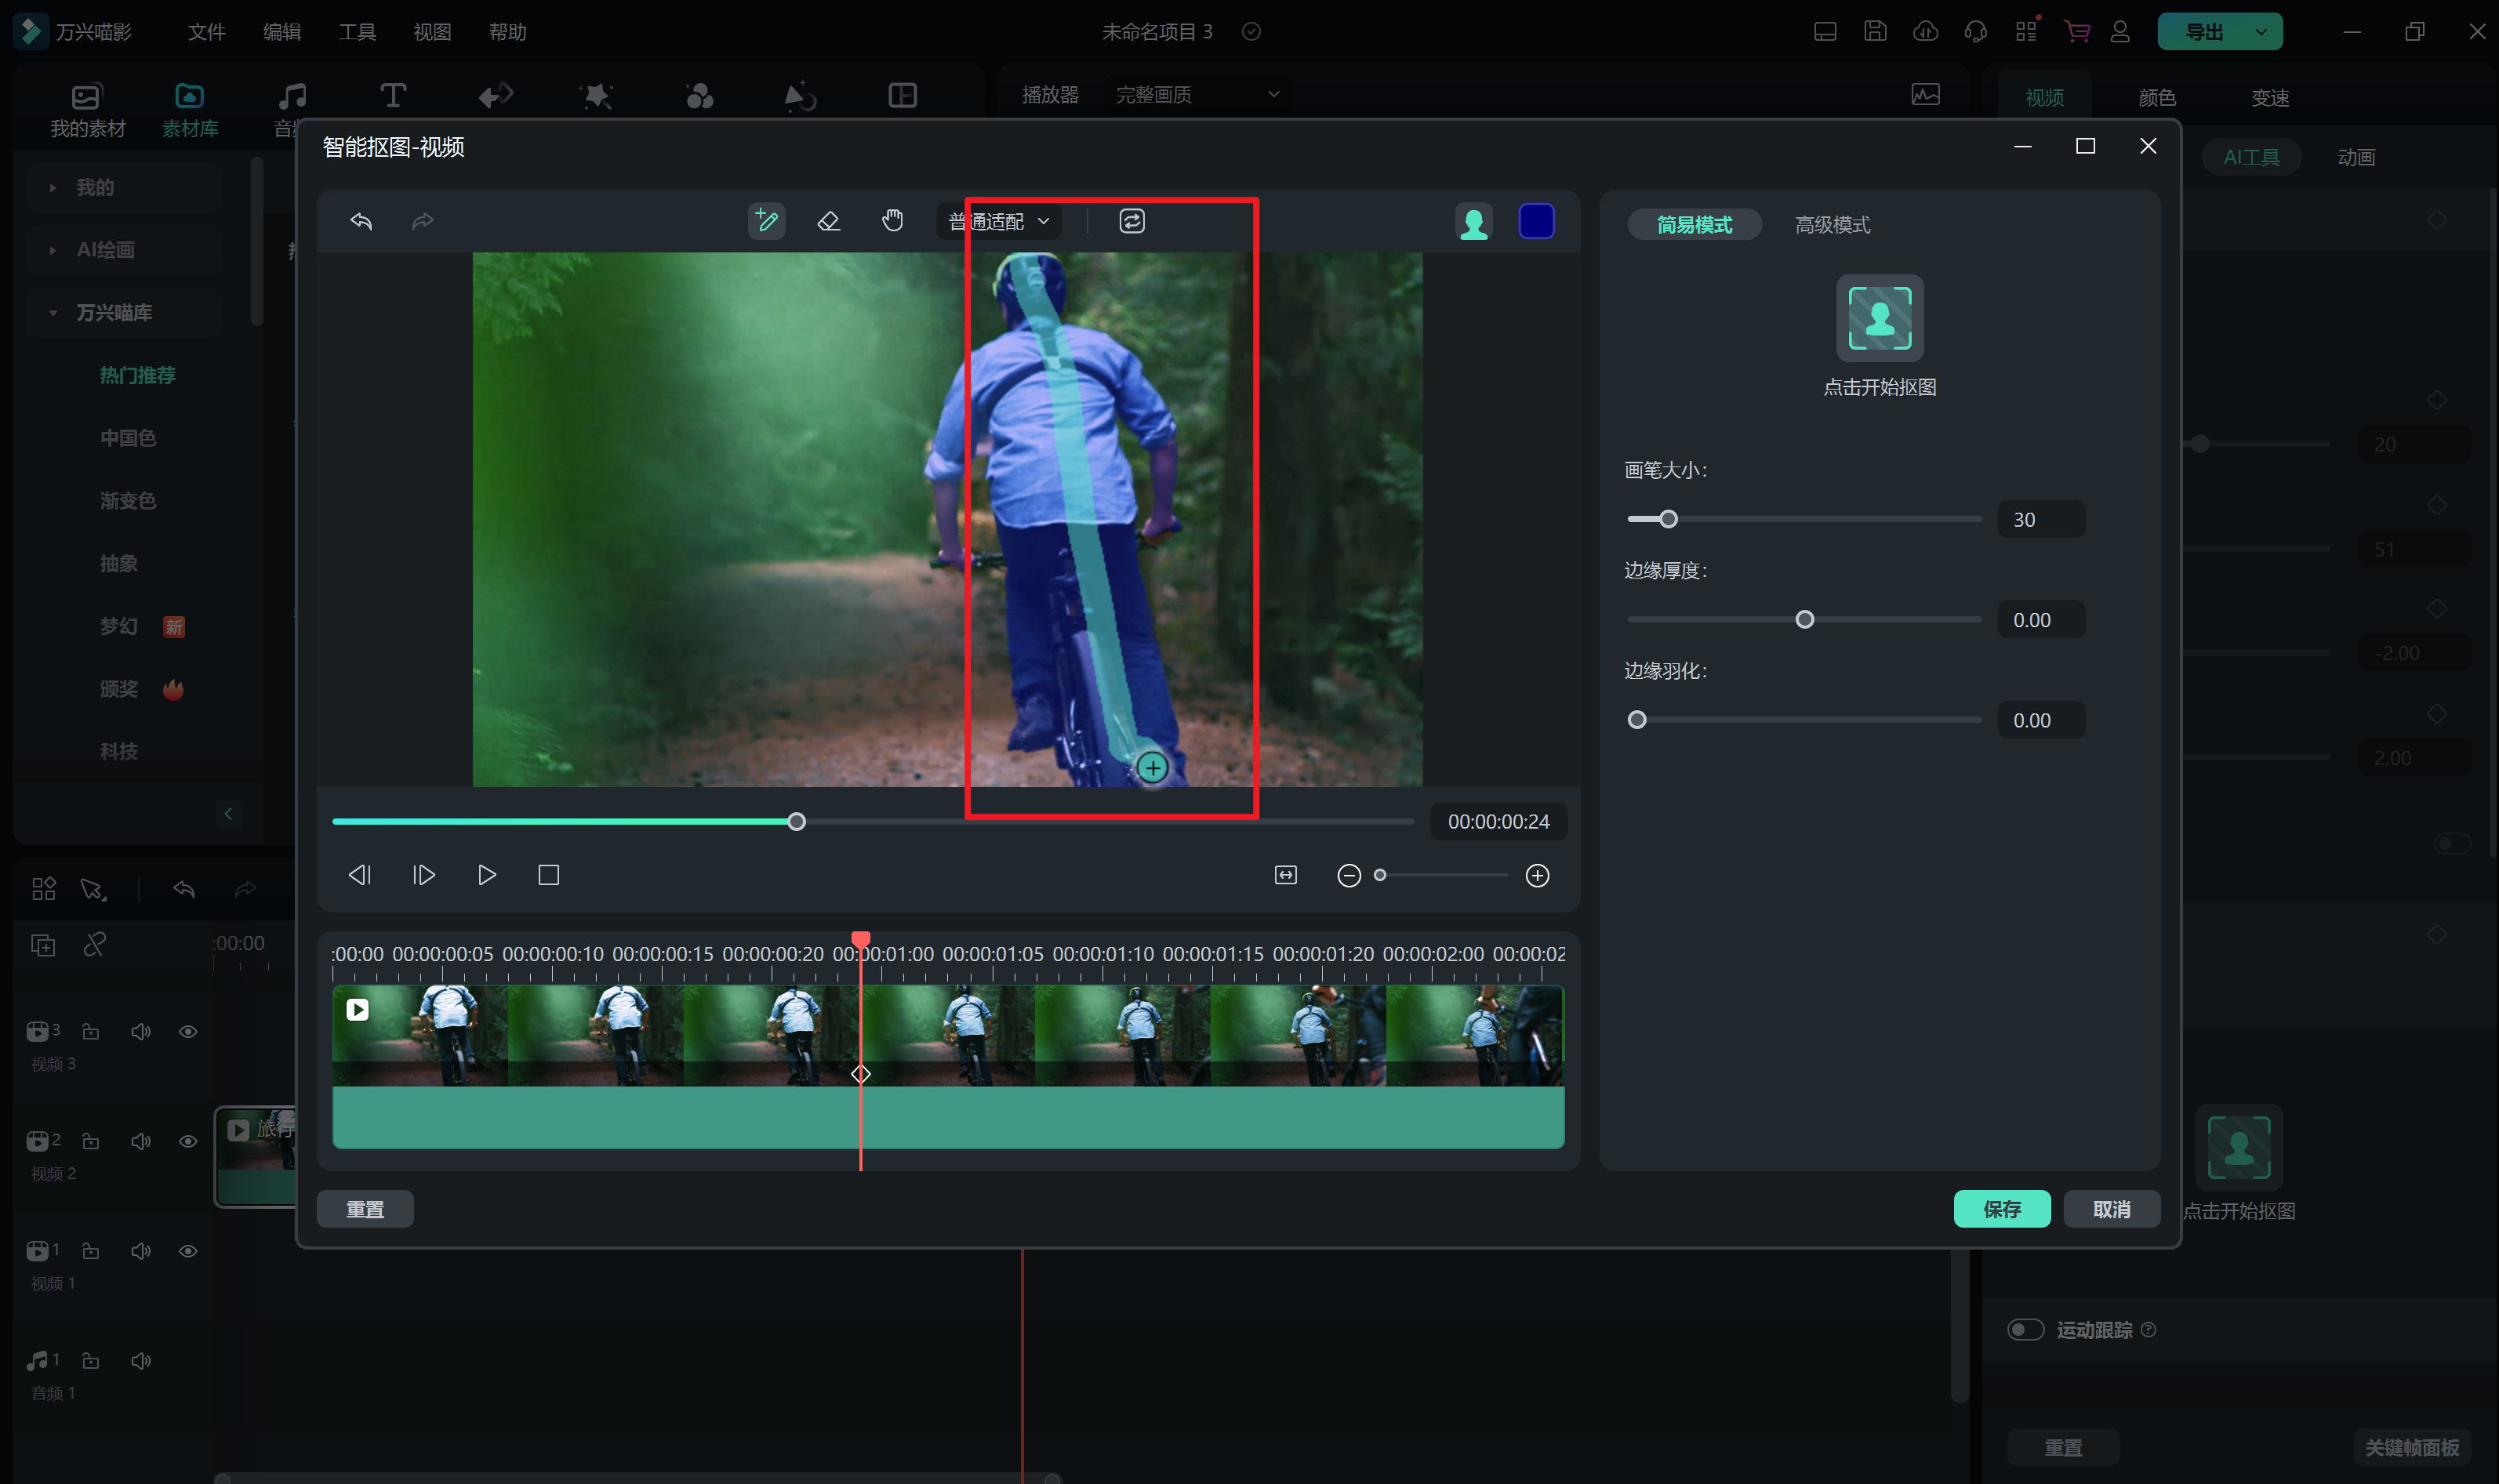Image resolution: width=2499 pixels, height=1484 pixels.
Task: Switch to 高级模式 tab
Action: tap(1832, 225)
